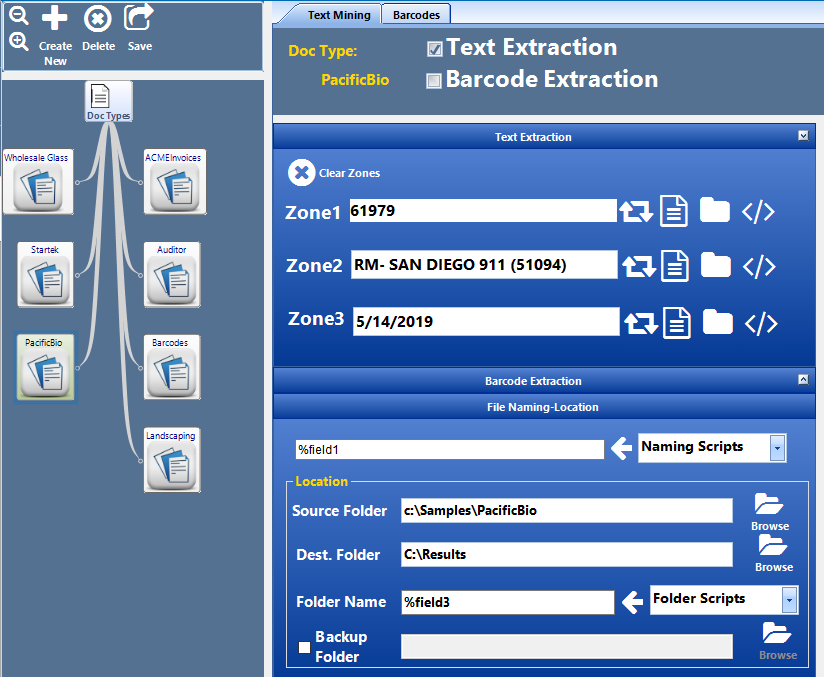Select the Doc Types root node
Screen dimensions: 824x677
tap(108, 101)
